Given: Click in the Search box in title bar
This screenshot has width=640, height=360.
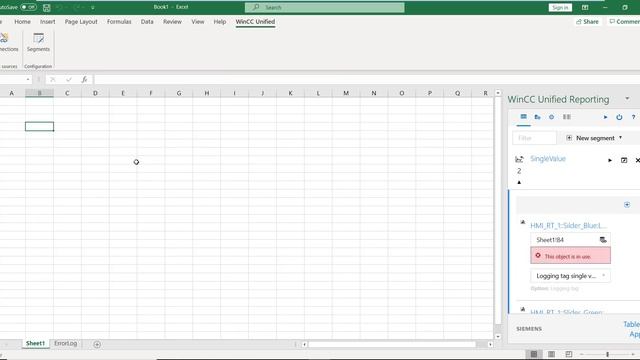Looking at the screenshot, I should click(x=324, y=7).
